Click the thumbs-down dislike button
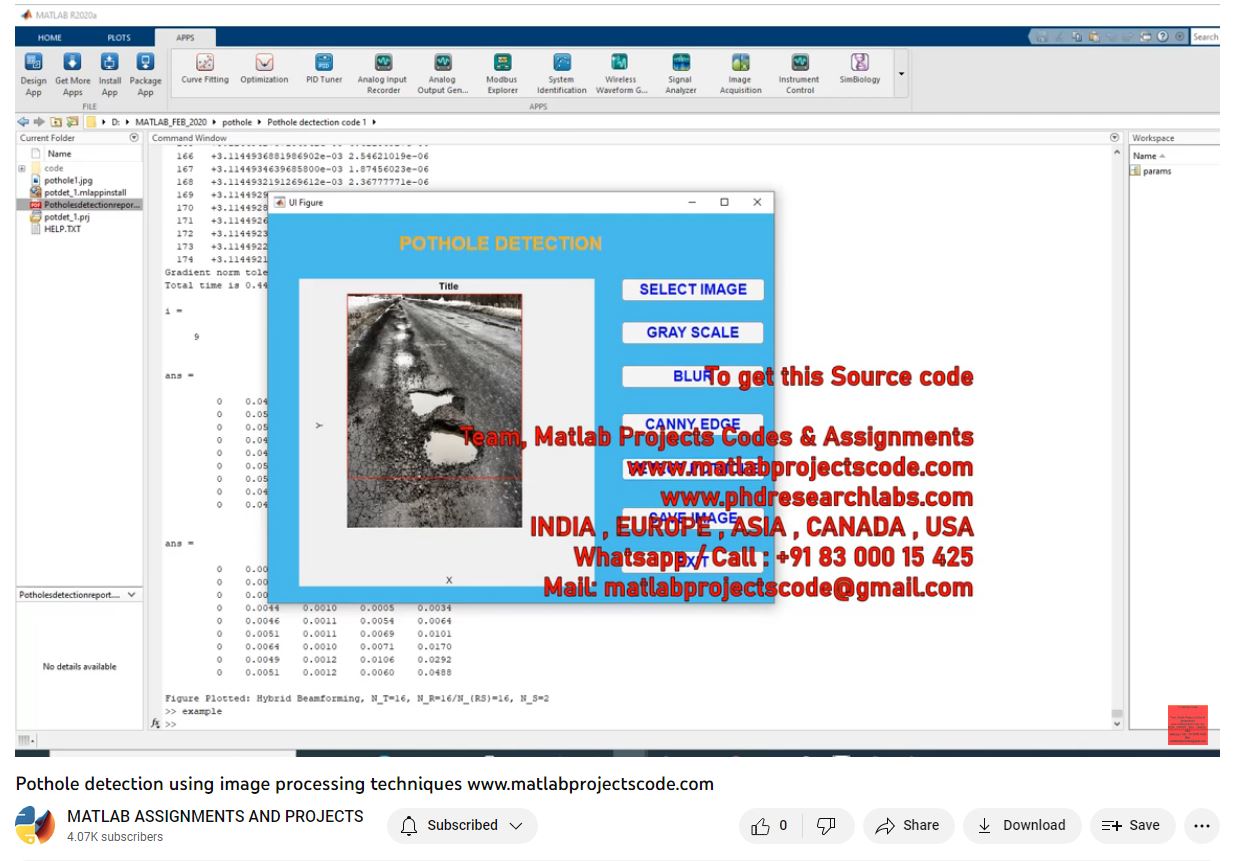1236x861 pixels. tap(827, 826)
